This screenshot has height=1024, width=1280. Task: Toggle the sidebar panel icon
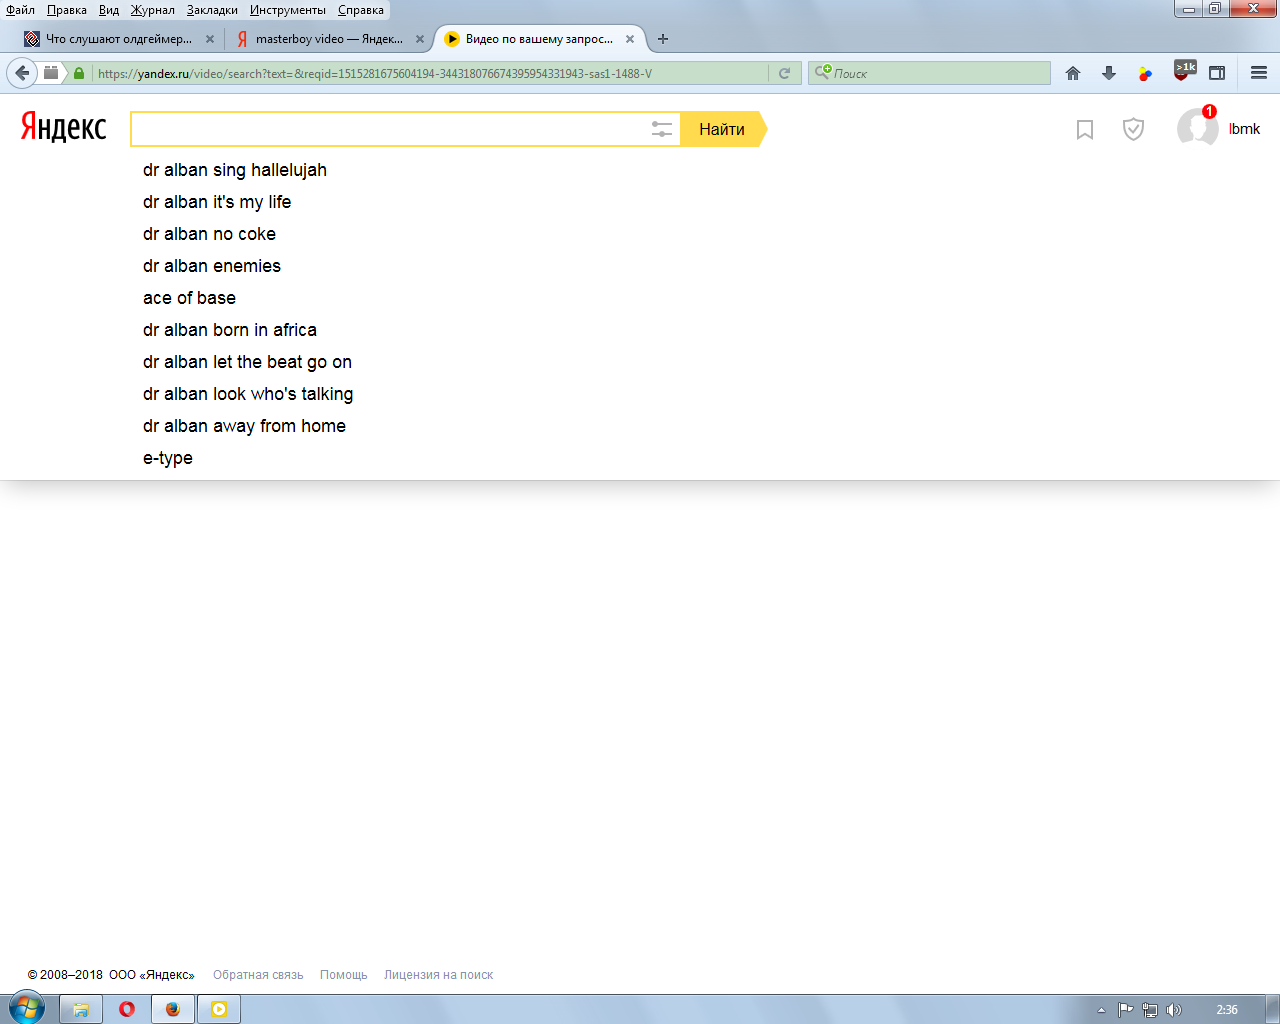click(x=1217, y=73)
